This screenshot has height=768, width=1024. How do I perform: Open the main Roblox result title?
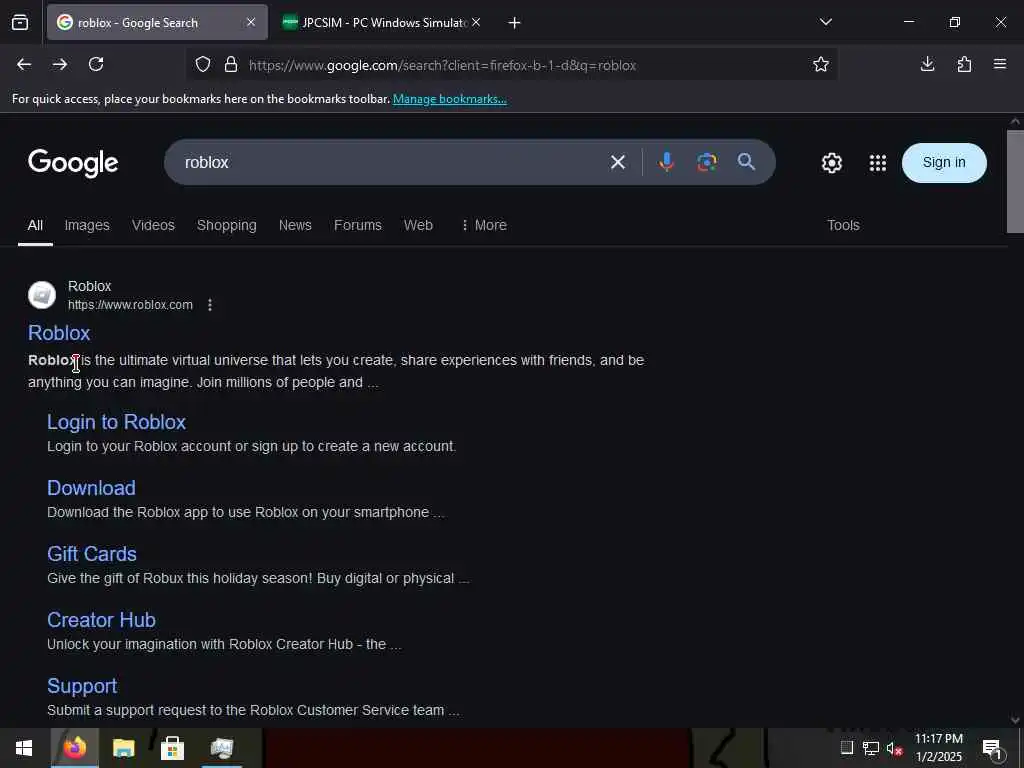pos(59,333)
